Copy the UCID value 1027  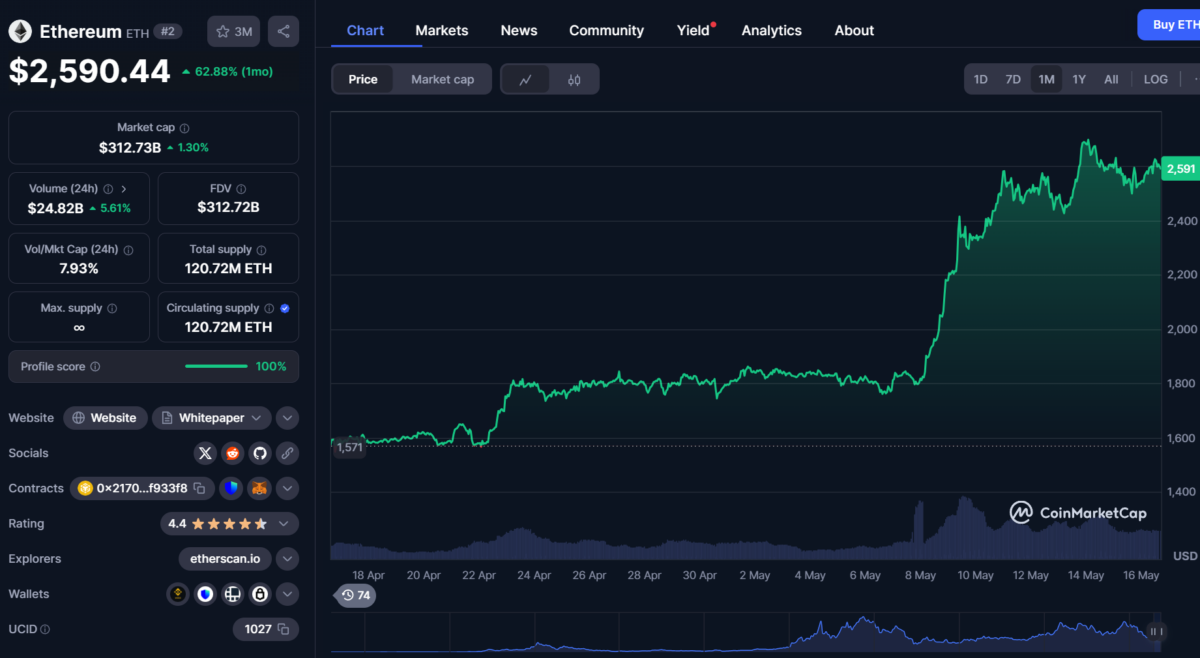click(284, 629)
